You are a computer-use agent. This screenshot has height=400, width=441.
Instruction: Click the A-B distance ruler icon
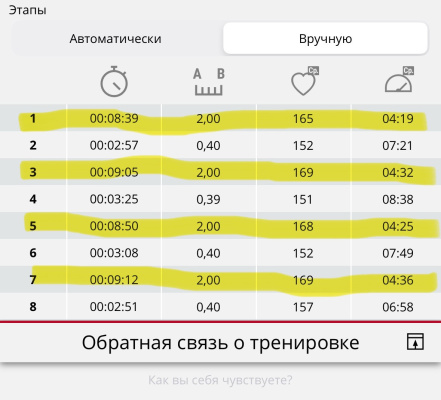point(209,82)
